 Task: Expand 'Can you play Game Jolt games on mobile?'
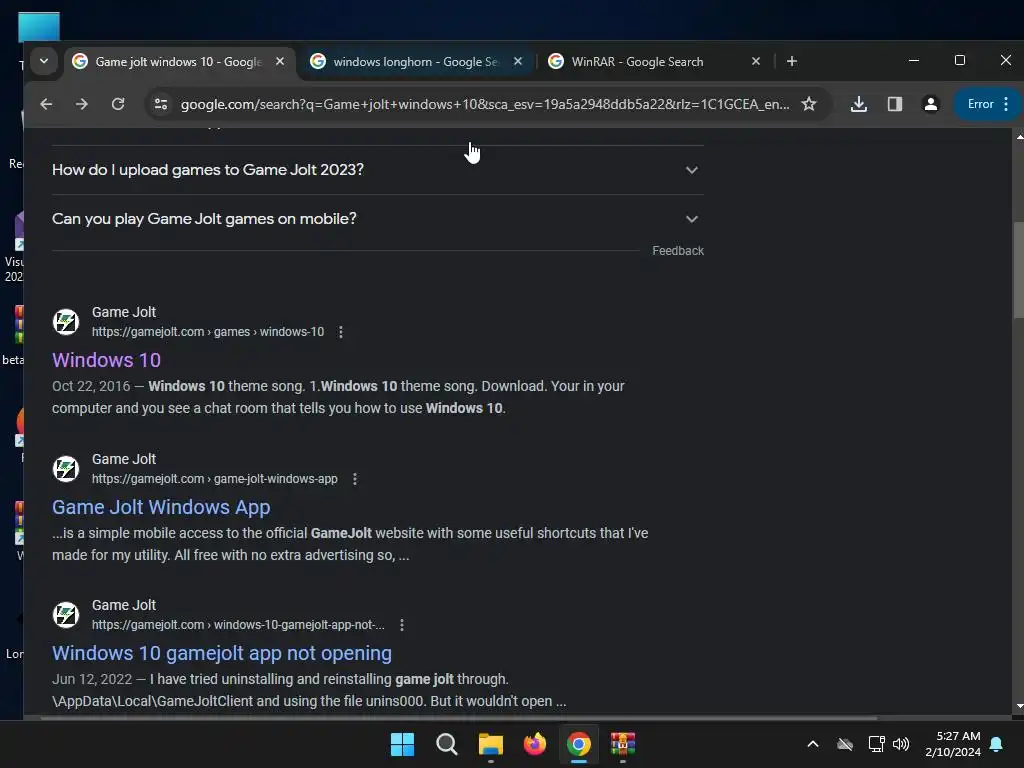click(x=377, y=219)
